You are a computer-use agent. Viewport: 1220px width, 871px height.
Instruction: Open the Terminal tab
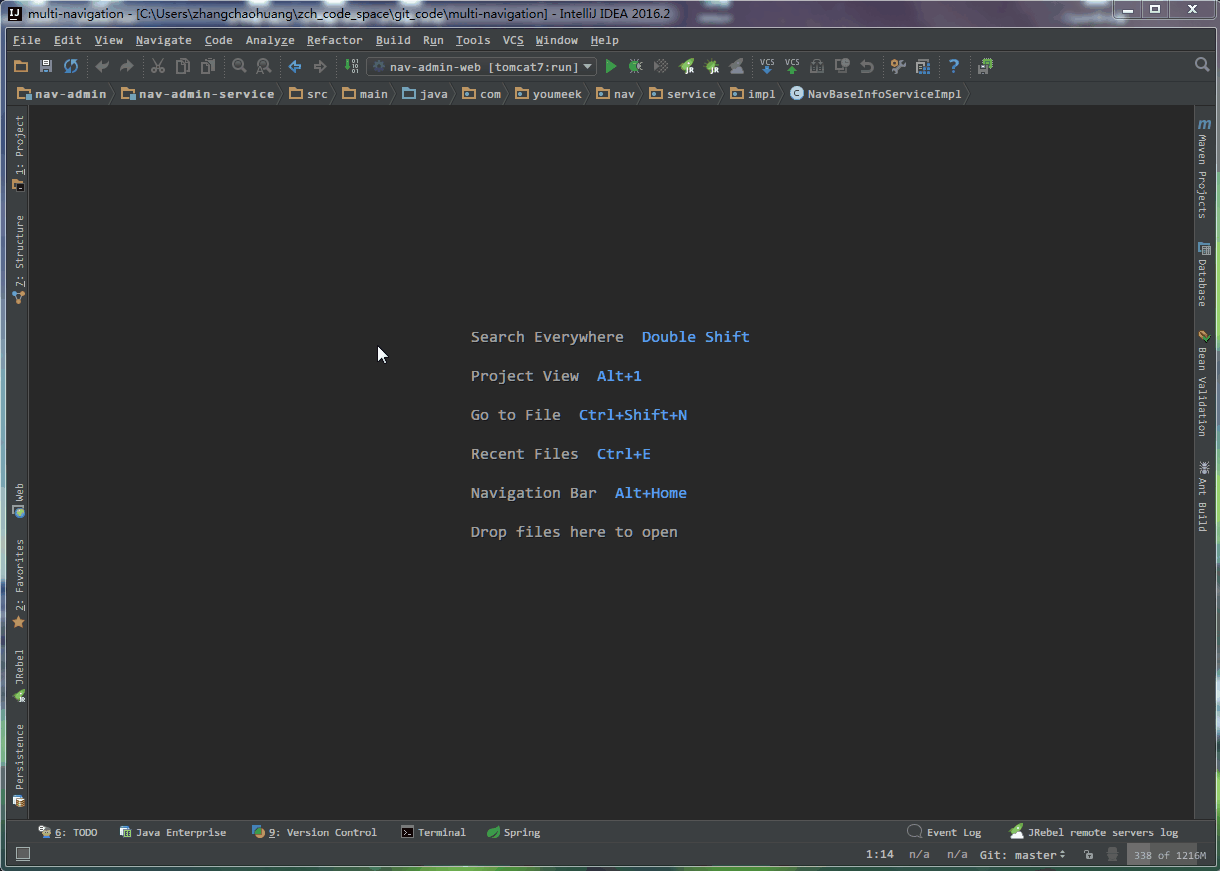434,832
